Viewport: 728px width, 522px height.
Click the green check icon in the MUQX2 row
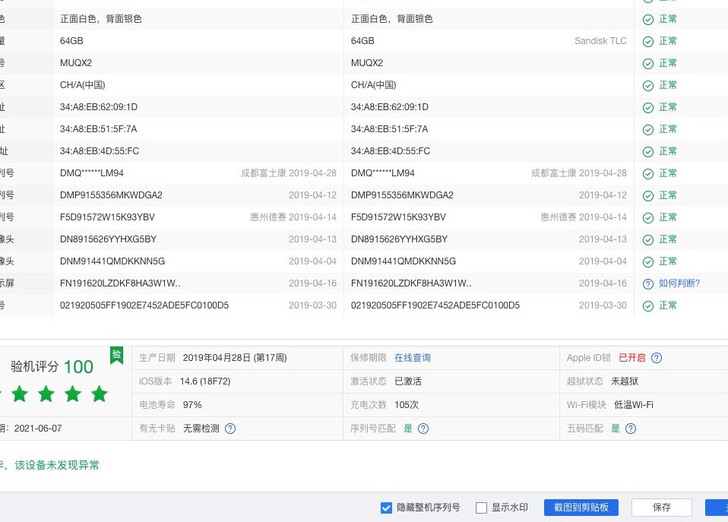coord(648,64)
